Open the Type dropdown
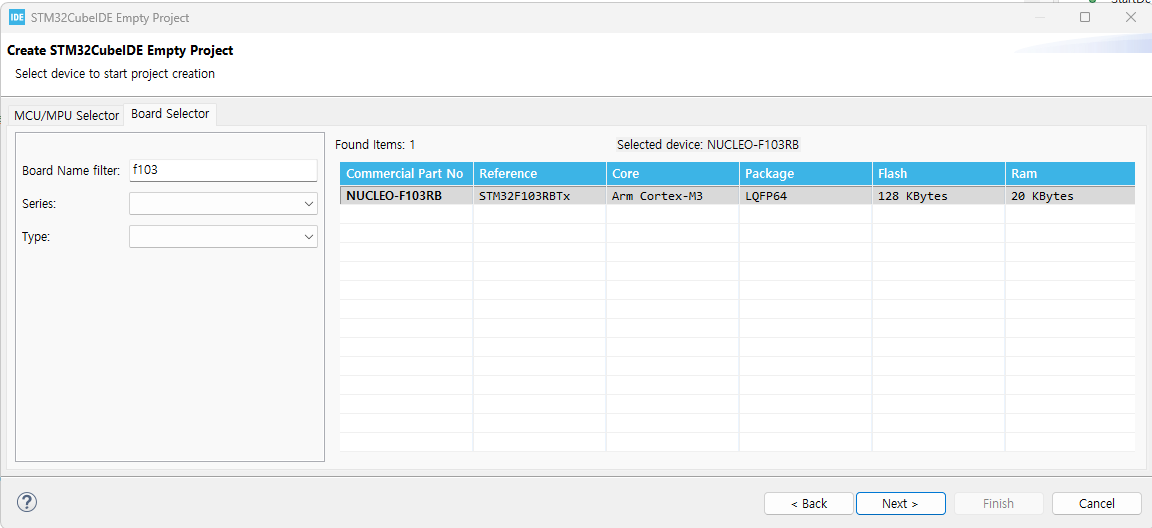 coord(223,236)
